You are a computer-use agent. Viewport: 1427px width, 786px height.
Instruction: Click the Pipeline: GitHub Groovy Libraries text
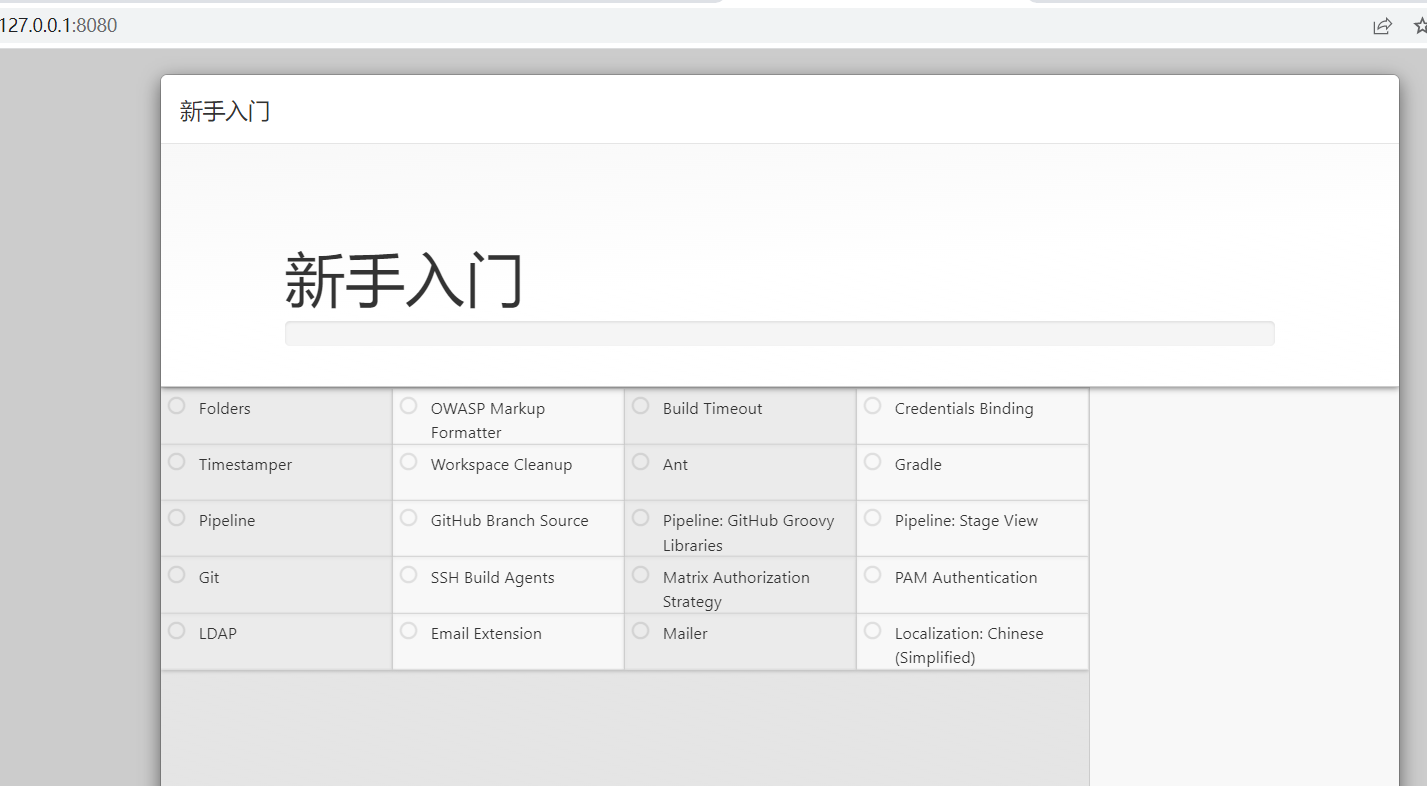pos(748,533)
